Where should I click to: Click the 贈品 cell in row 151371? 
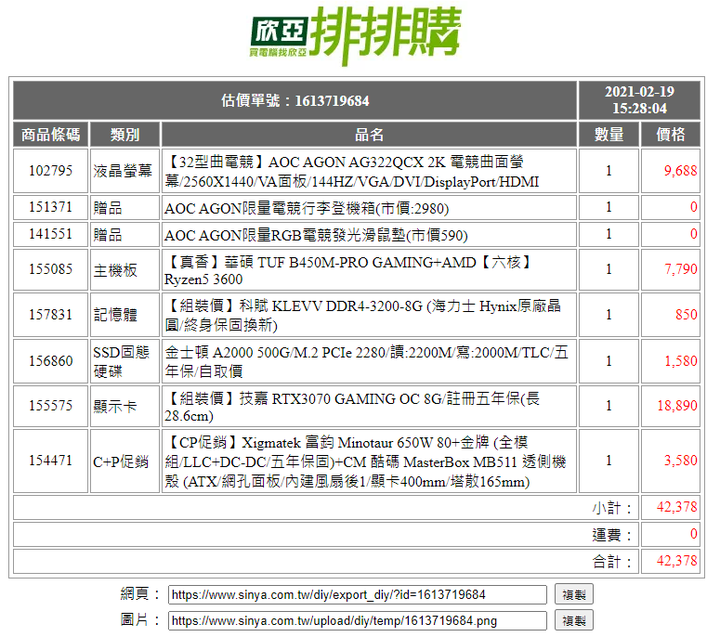pos(125,208)
